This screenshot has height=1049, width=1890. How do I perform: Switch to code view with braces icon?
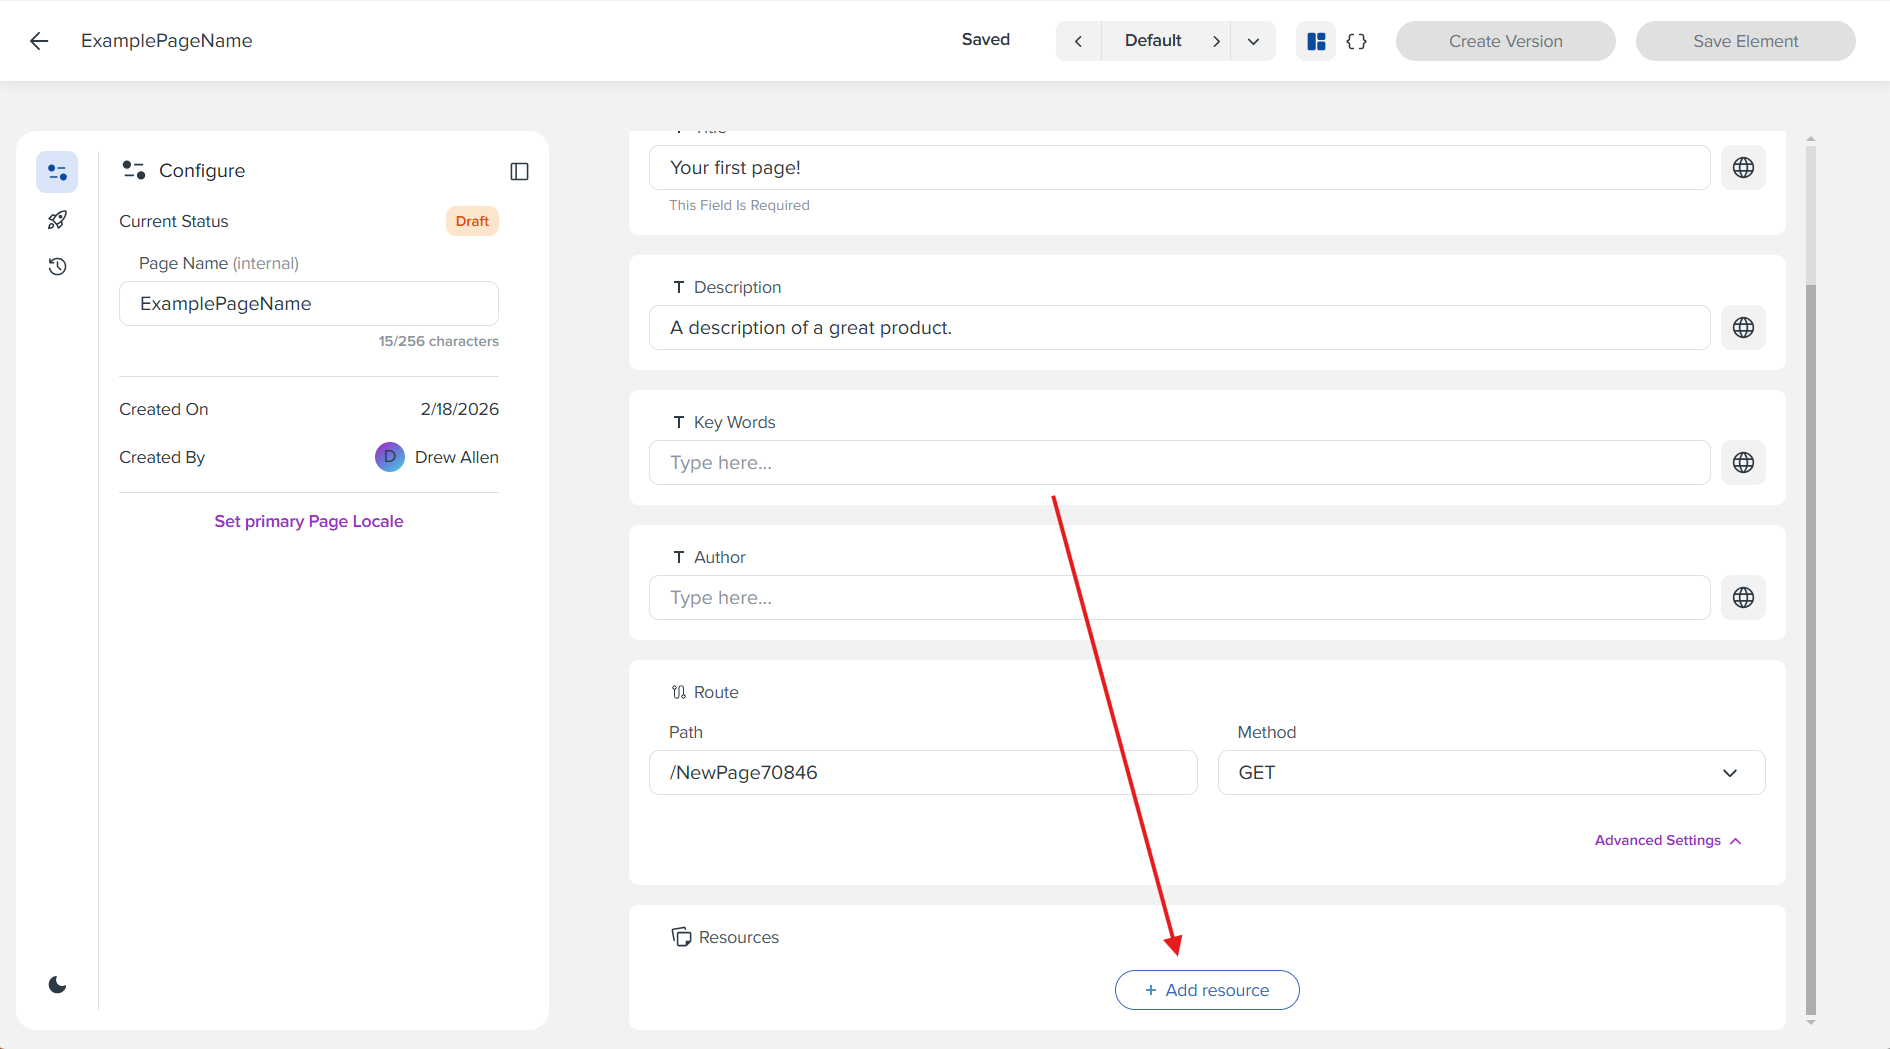[1357, 41]
